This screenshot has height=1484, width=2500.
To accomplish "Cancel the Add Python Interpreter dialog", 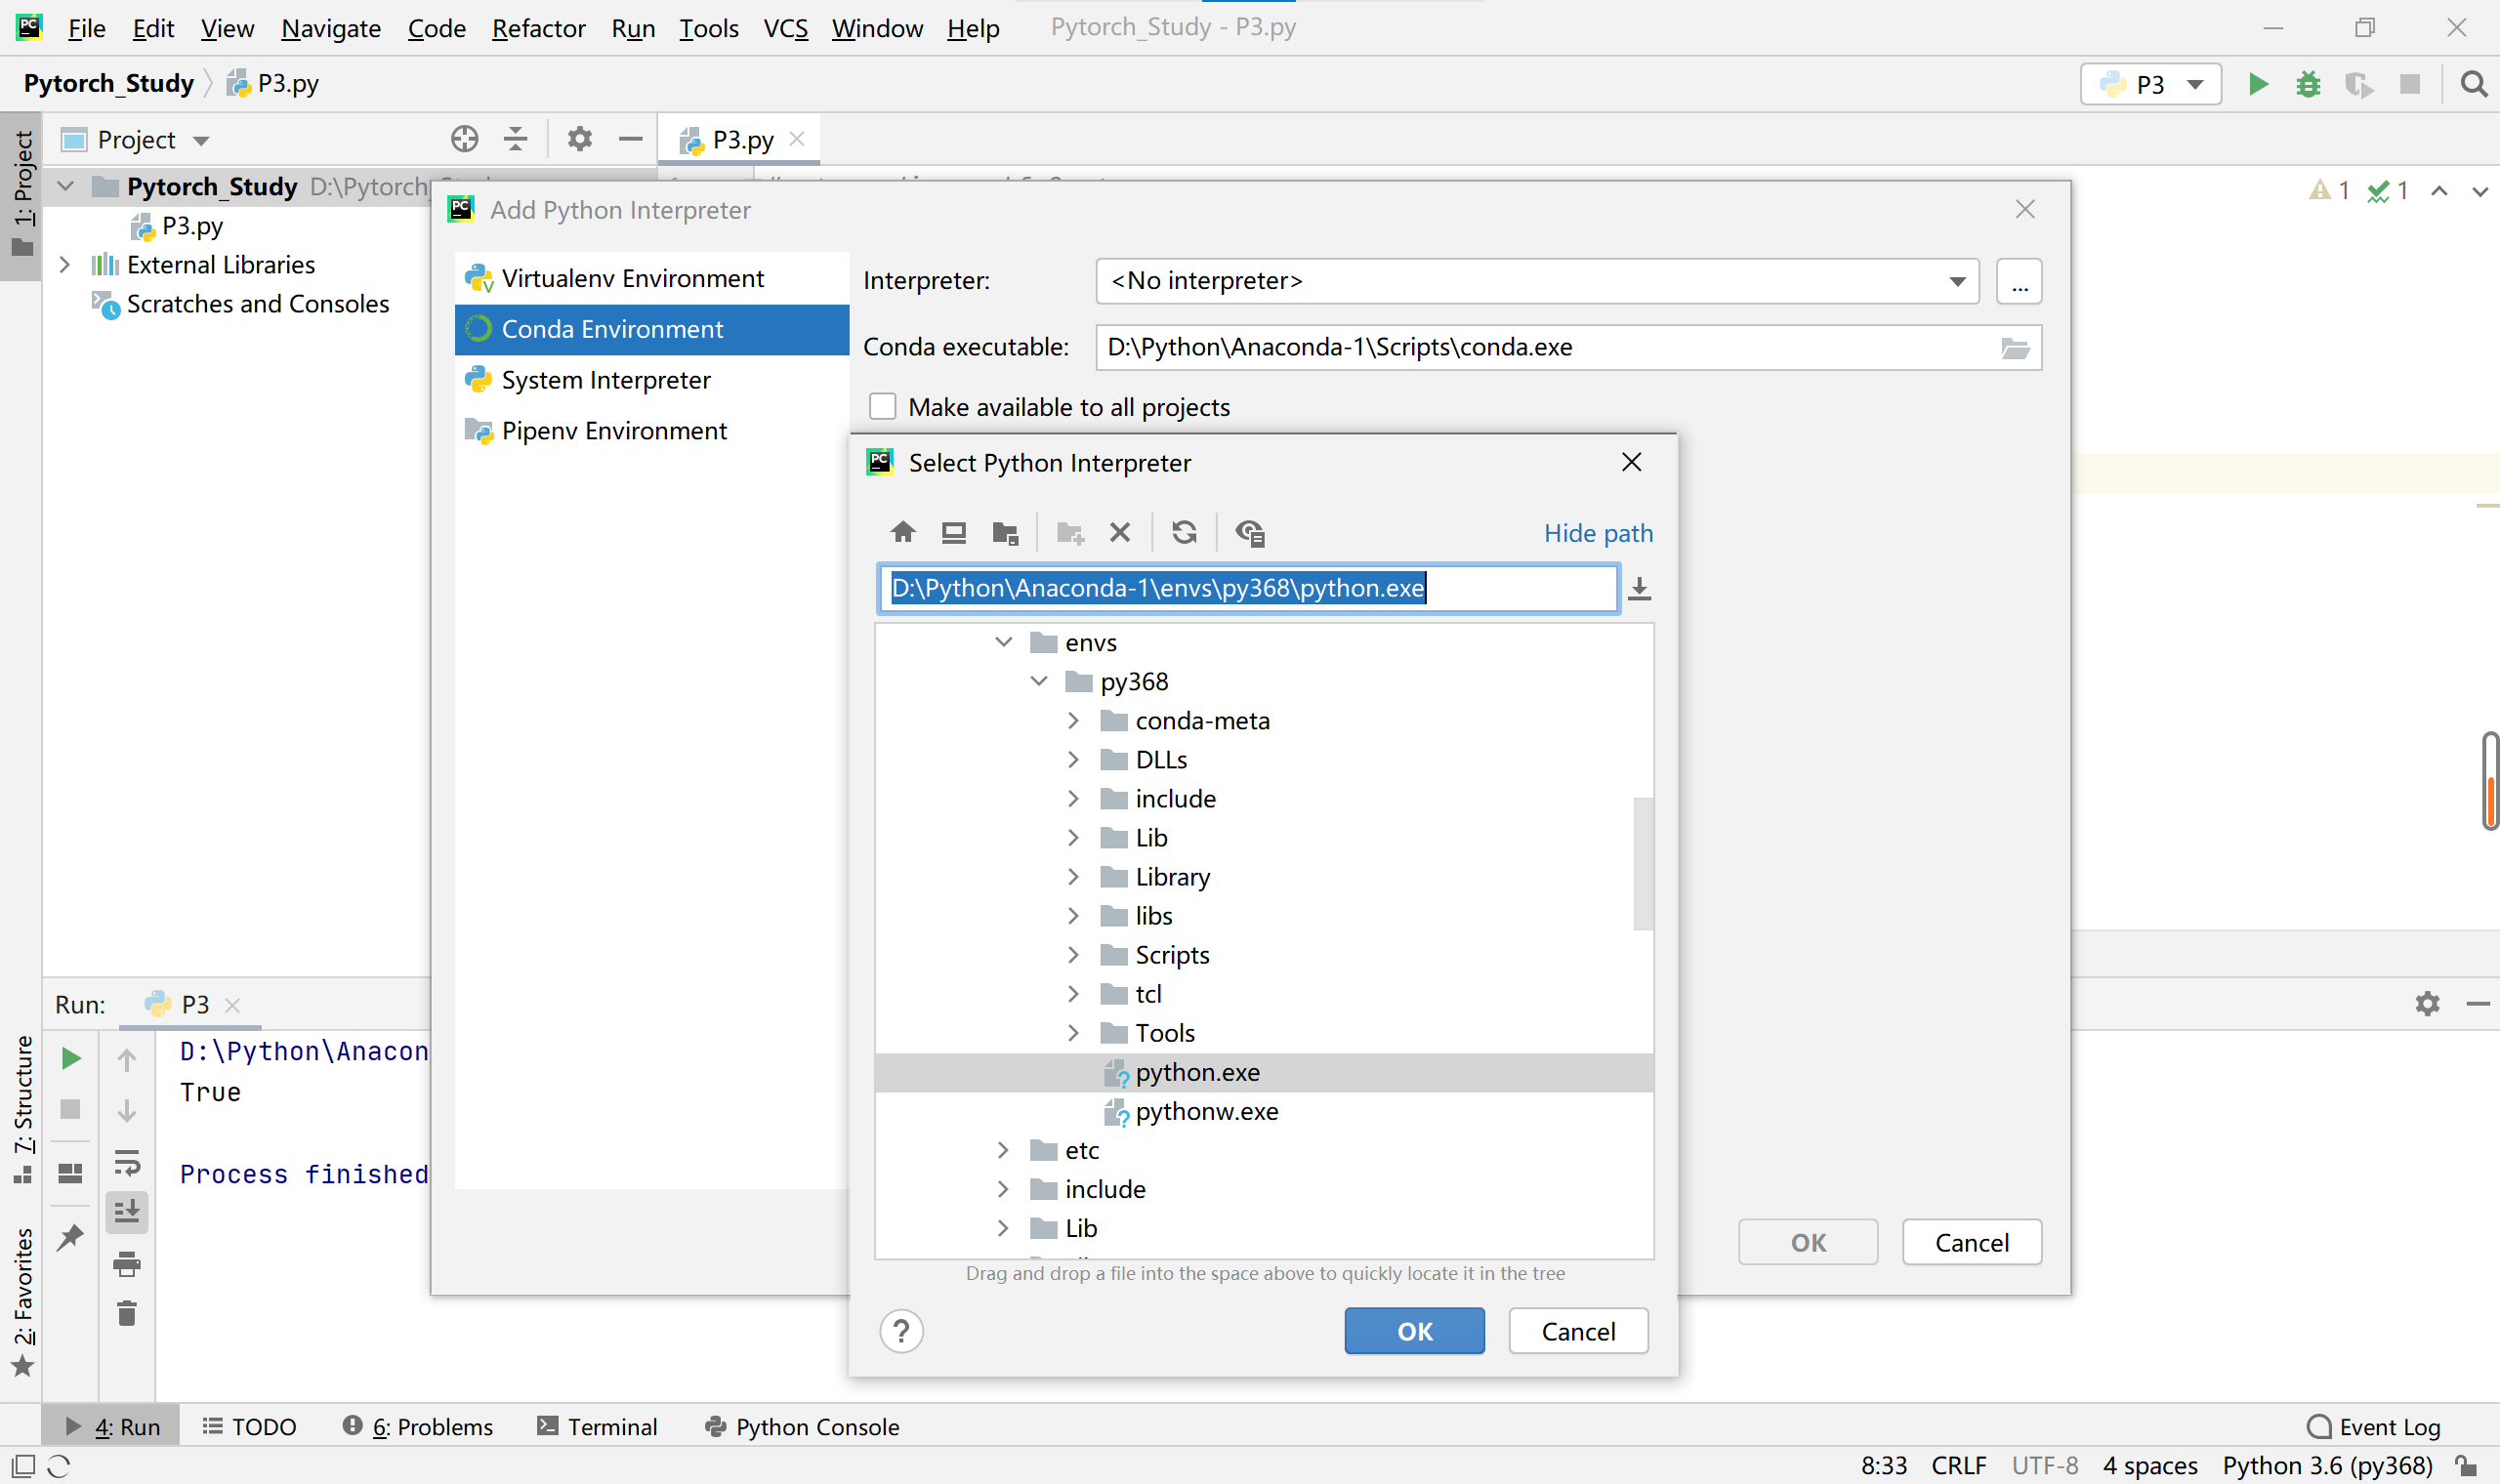I will click(x=1972, y=1243).
